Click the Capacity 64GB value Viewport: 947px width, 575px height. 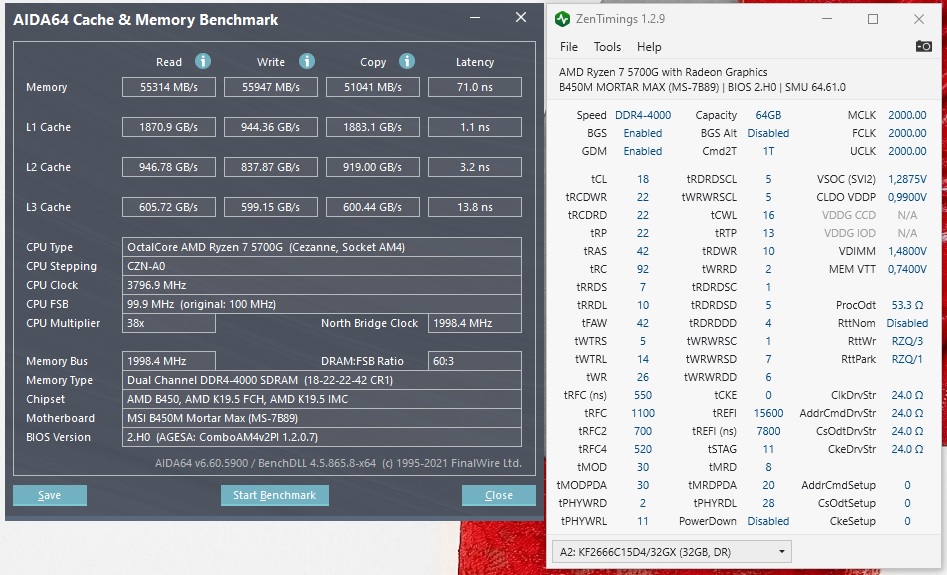[x=768, y=115]
